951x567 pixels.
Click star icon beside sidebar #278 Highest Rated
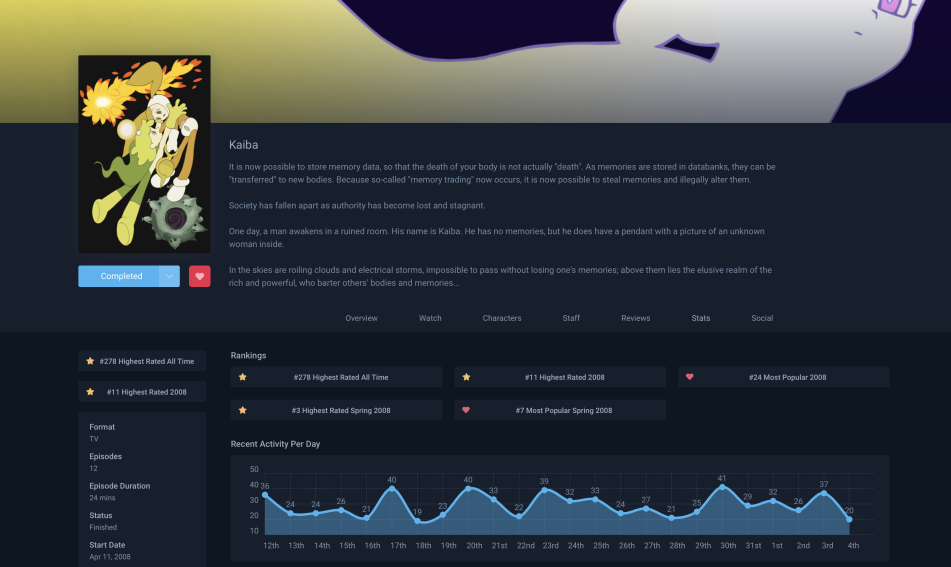[x=90, y=361]
